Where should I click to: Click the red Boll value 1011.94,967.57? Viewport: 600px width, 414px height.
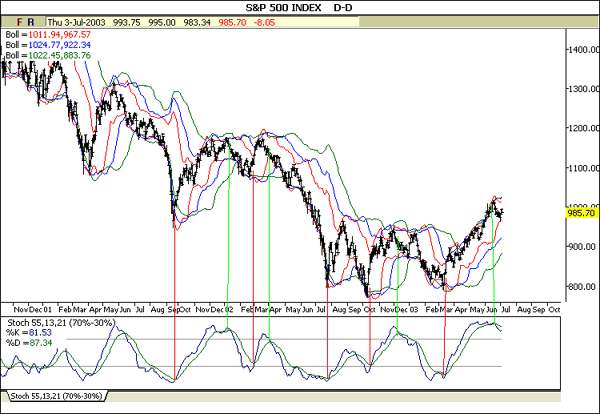pos(60,34)
